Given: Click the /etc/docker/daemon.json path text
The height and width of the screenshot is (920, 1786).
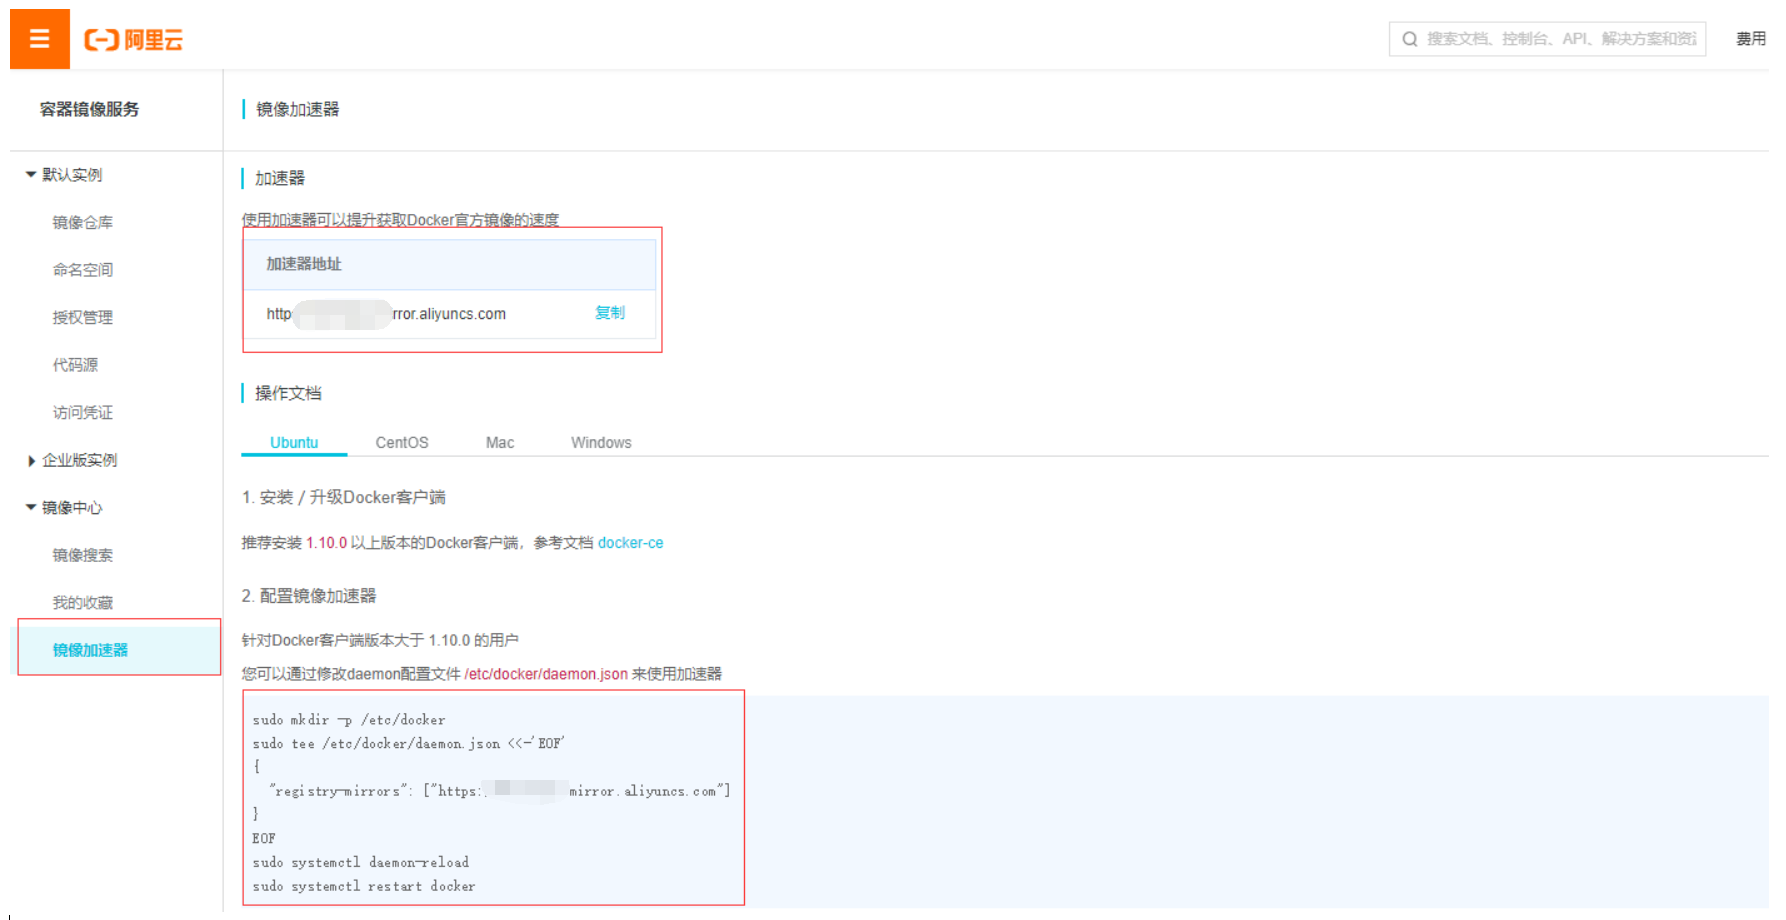Looking at the screenshot, I should (x=546, y=674).
